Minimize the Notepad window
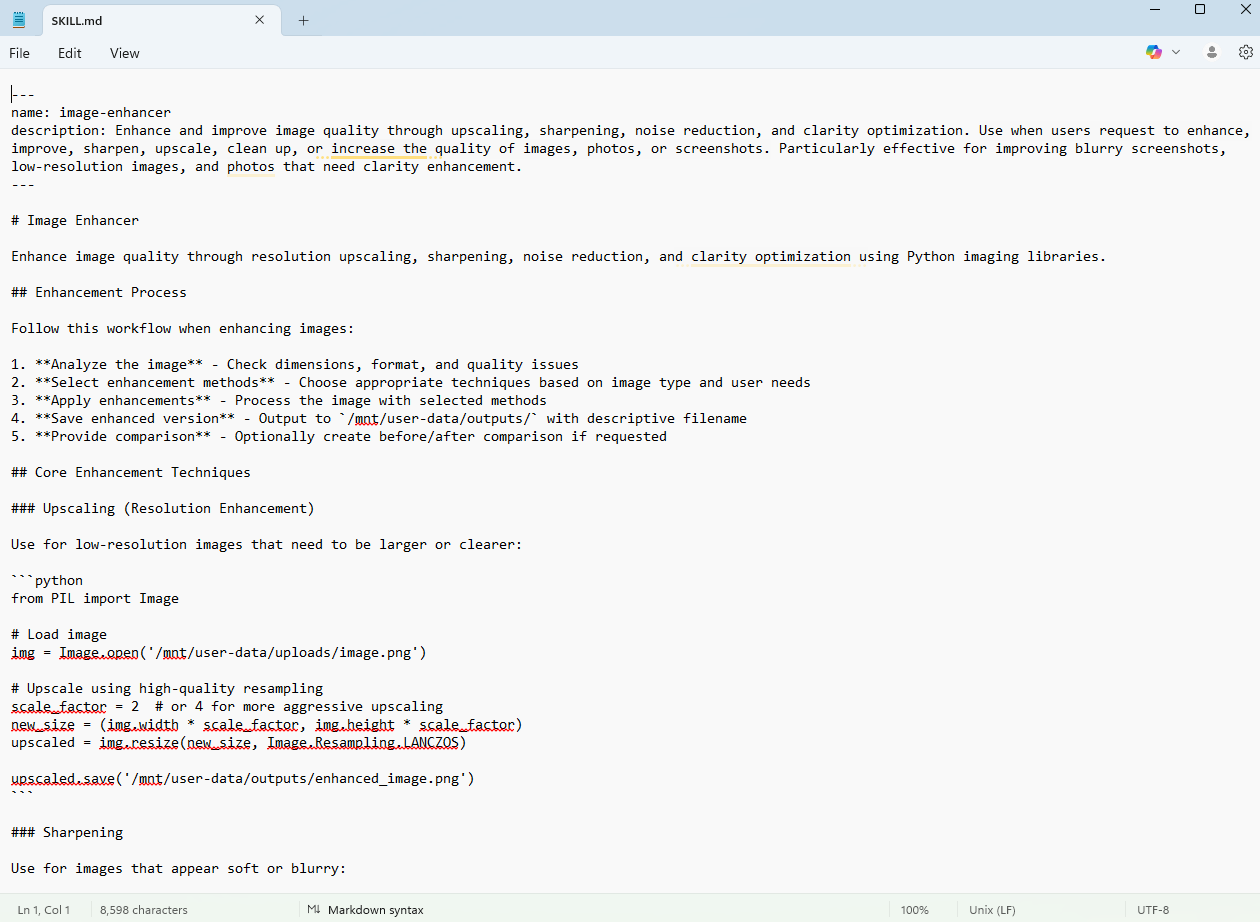 coord(1155,10)
